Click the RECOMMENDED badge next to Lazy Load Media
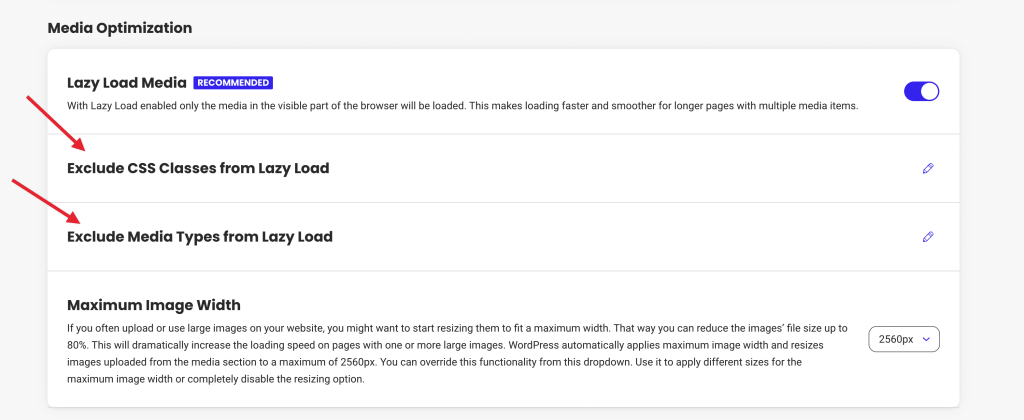 pyautogui.click(x=233, y=83)
